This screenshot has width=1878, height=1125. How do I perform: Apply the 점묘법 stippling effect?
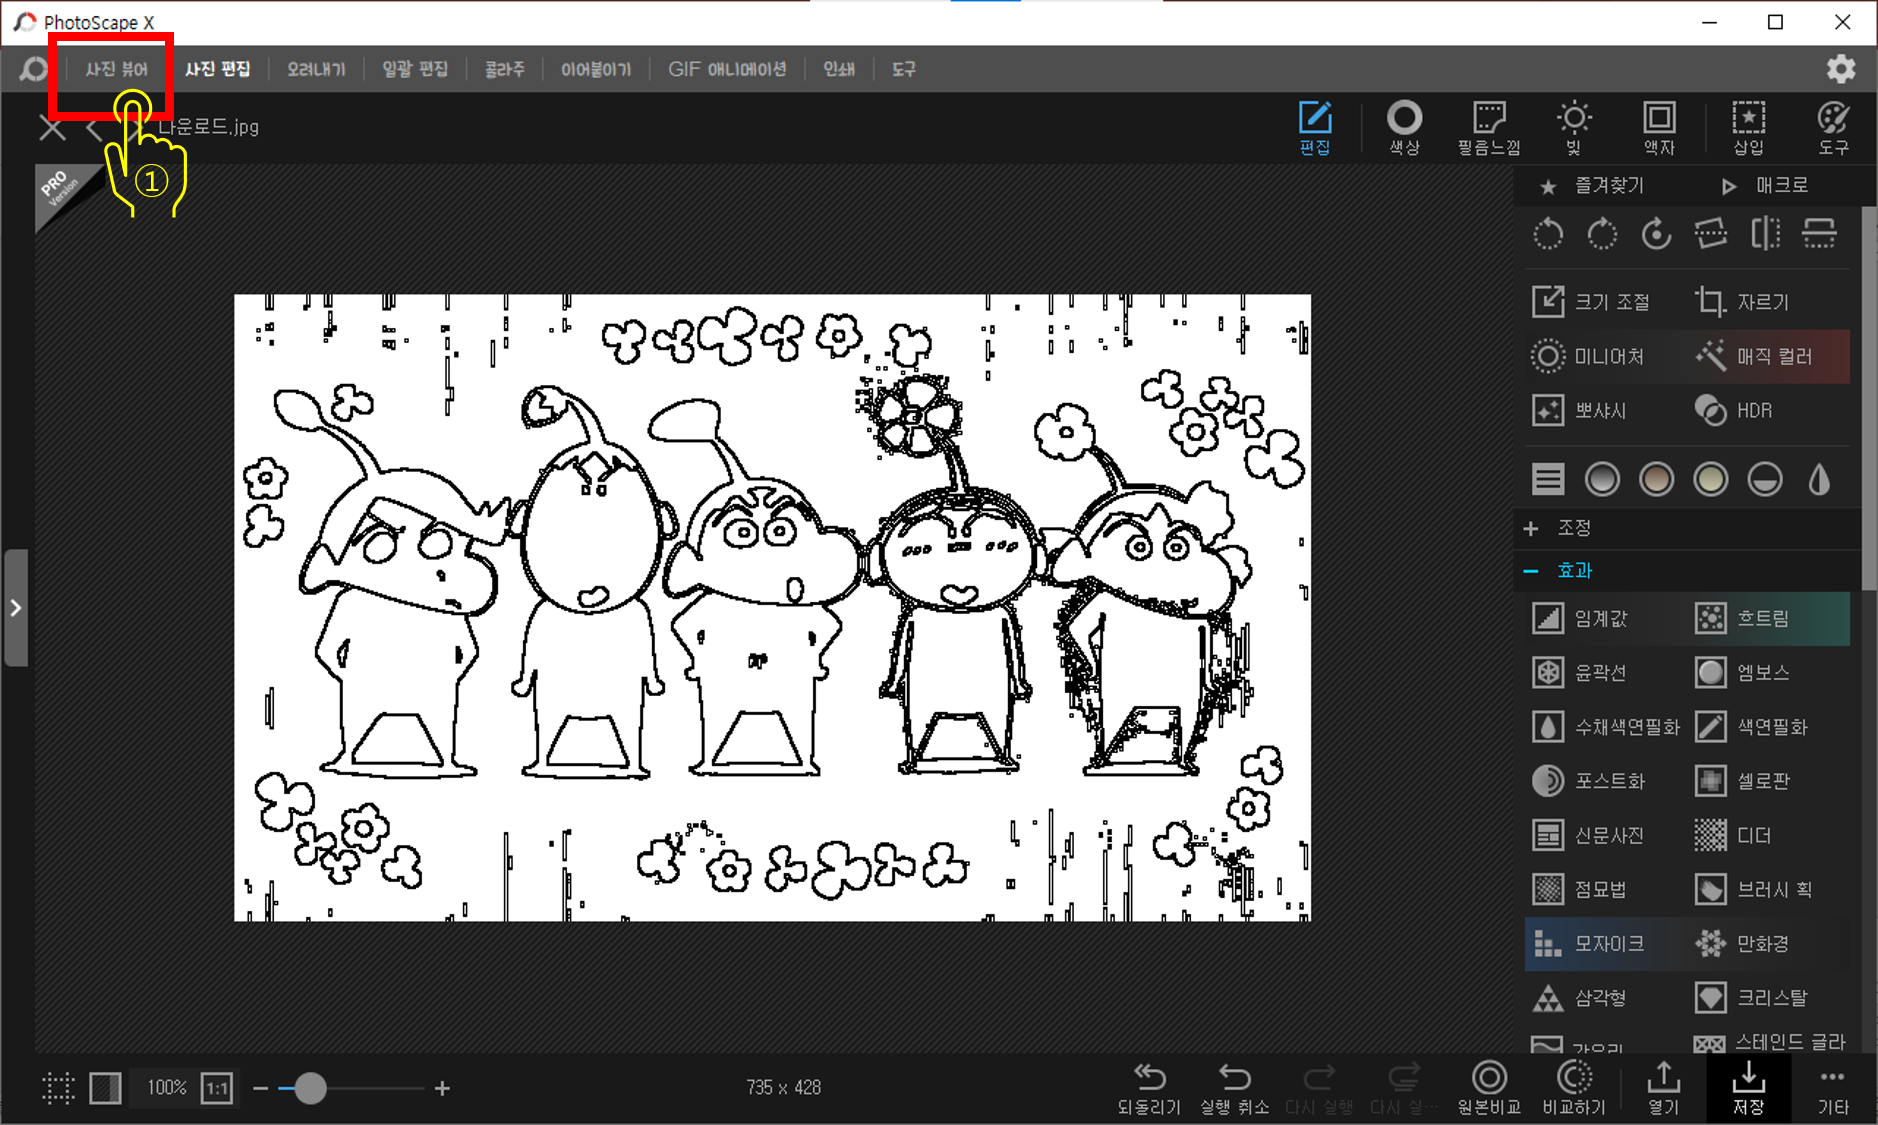(x=1580, y=888)
